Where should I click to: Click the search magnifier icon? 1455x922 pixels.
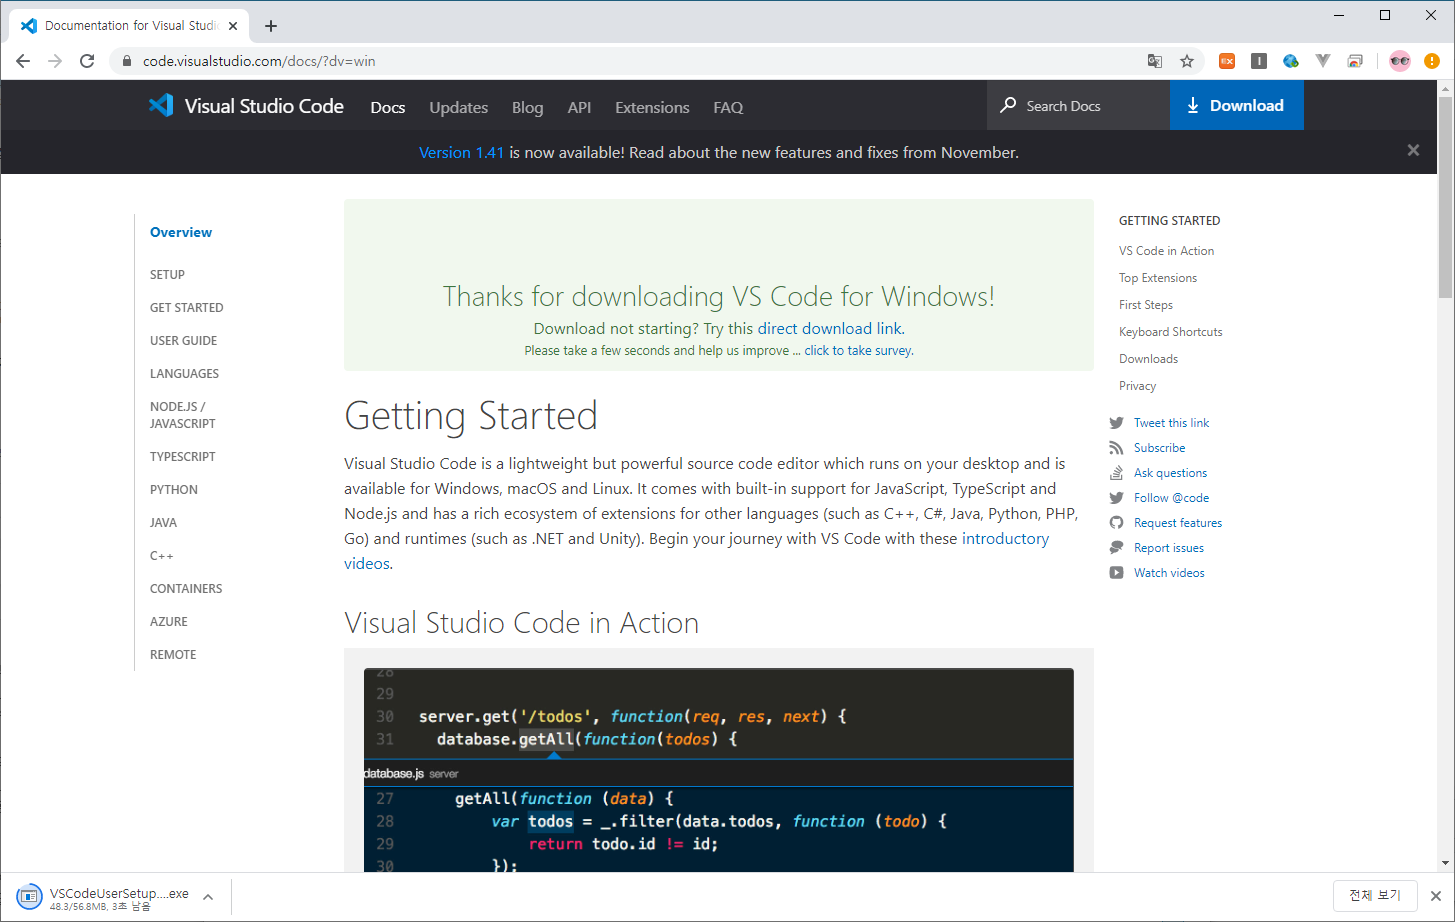1008,105
